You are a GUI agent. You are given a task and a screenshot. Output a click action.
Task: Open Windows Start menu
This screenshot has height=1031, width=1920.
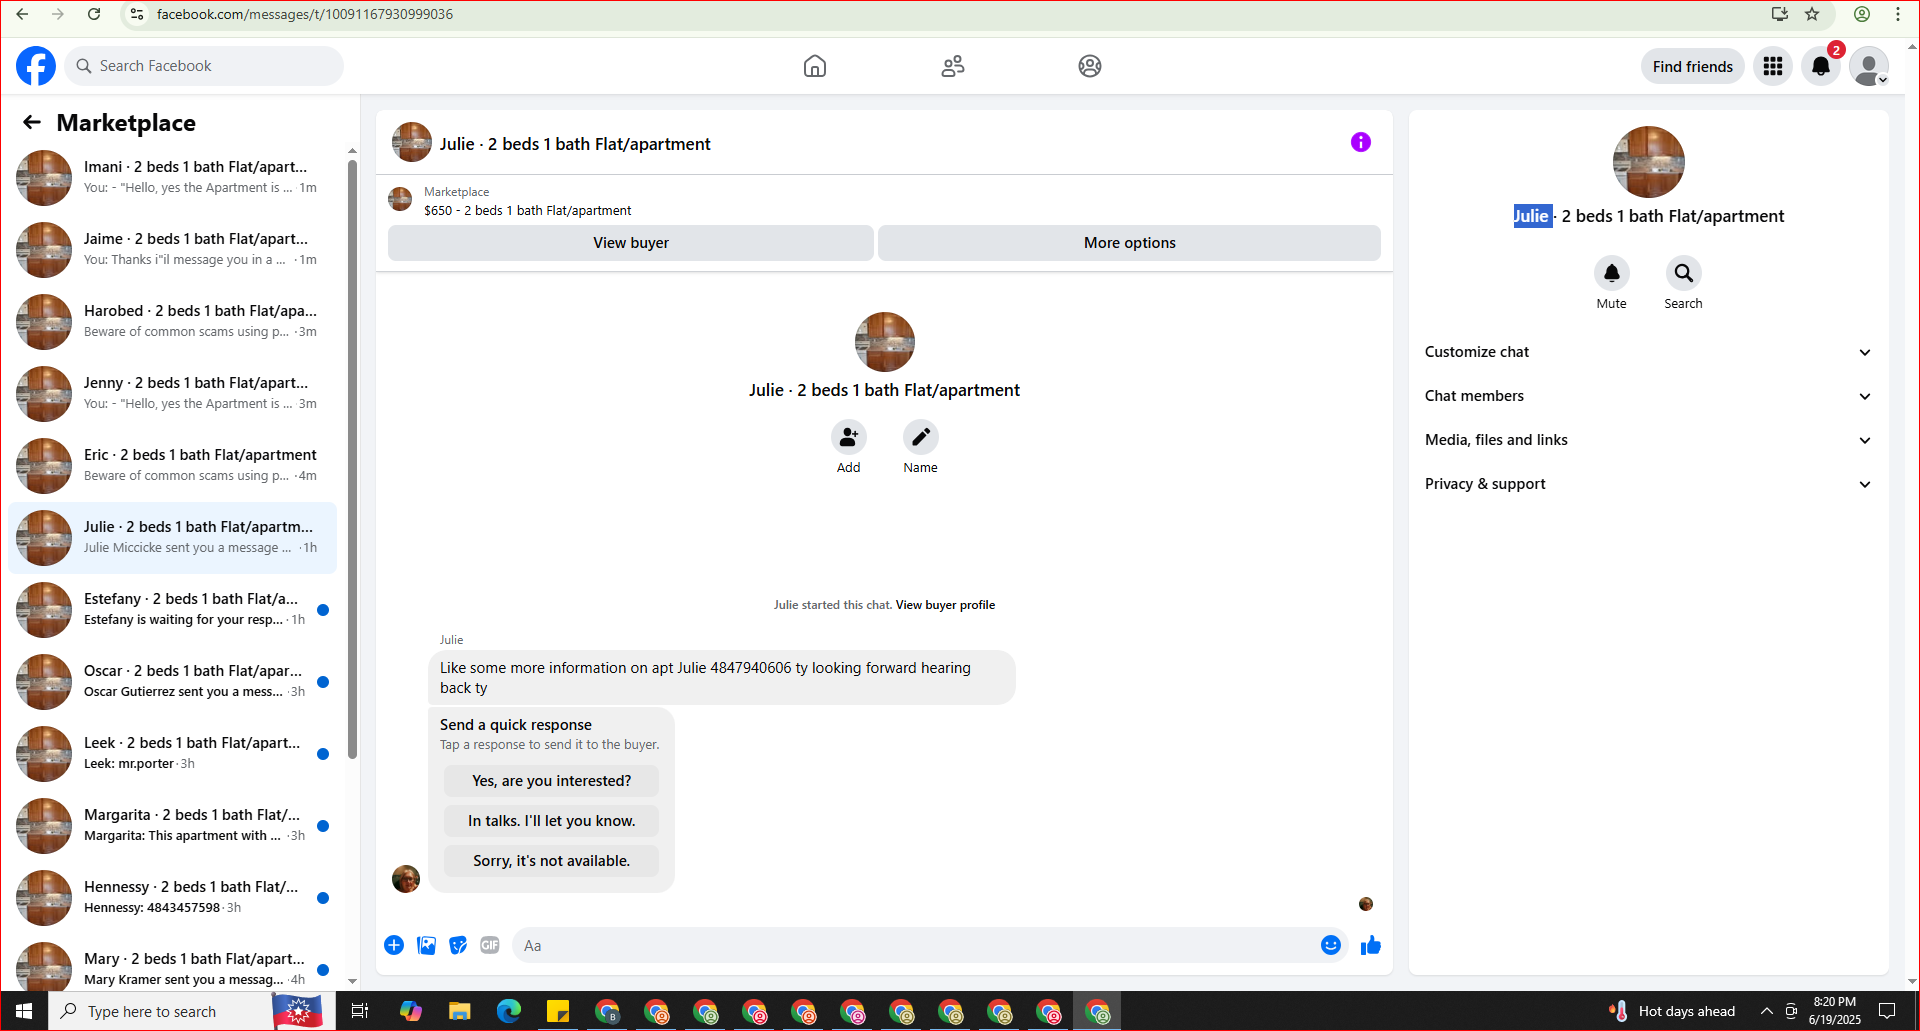[x=24, y=1011]
